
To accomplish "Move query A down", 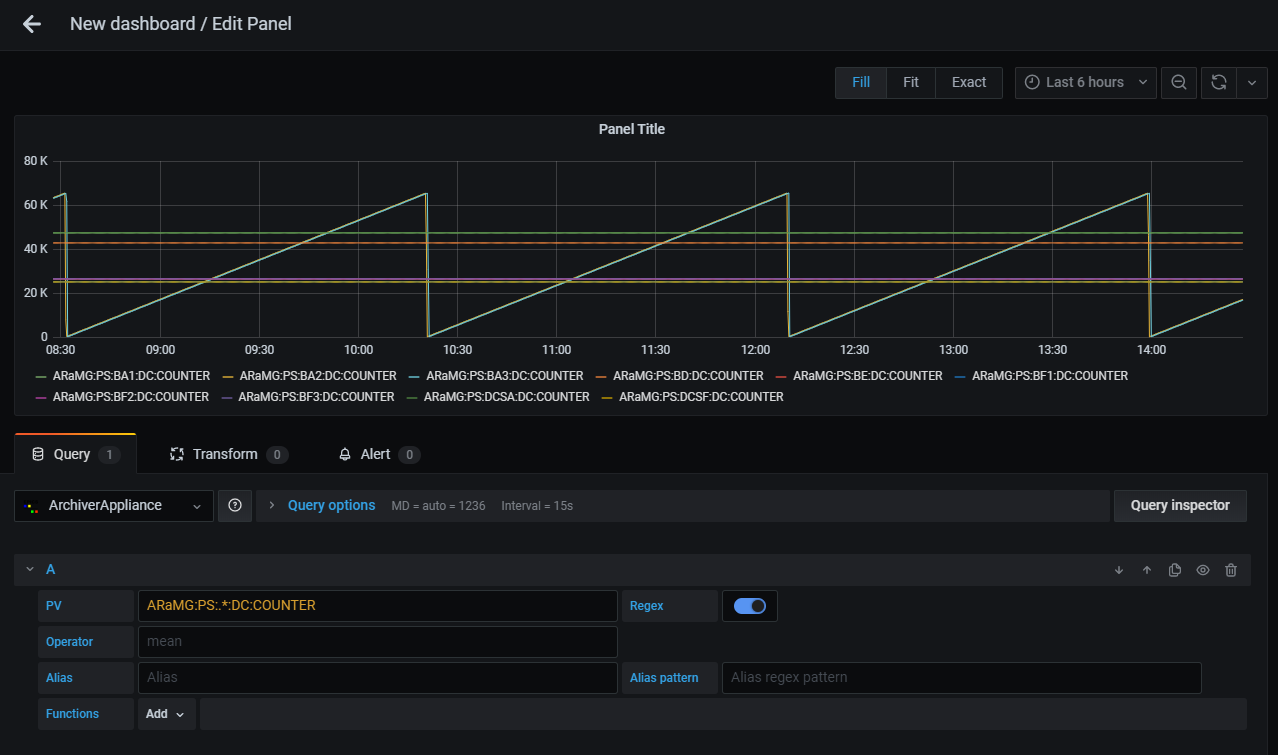I will (x=1119, y=570).
